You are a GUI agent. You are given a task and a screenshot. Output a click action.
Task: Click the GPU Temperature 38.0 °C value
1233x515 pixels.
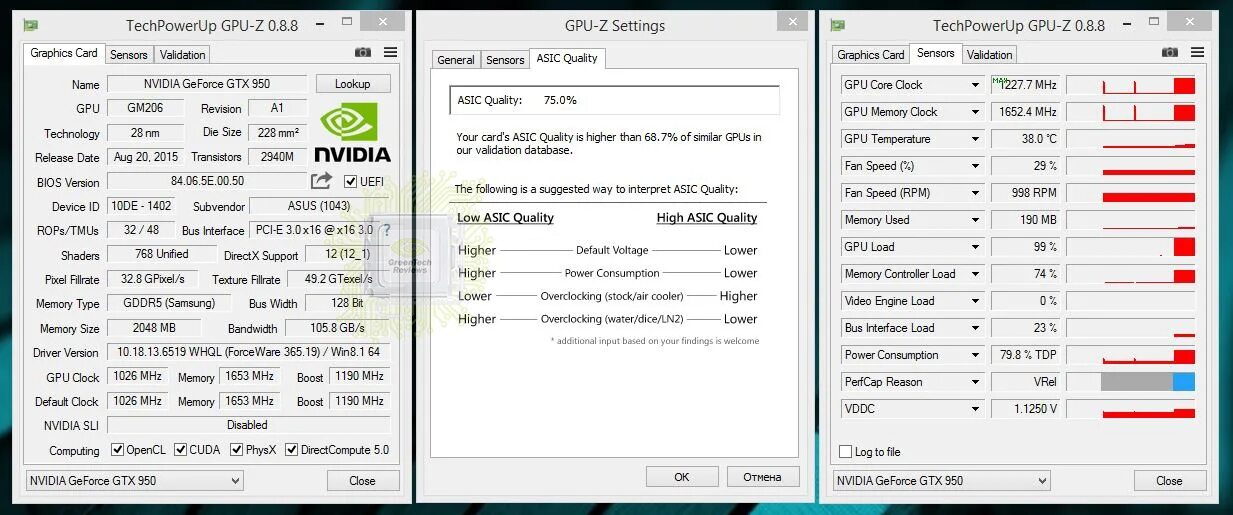(x=1024, y=139)
